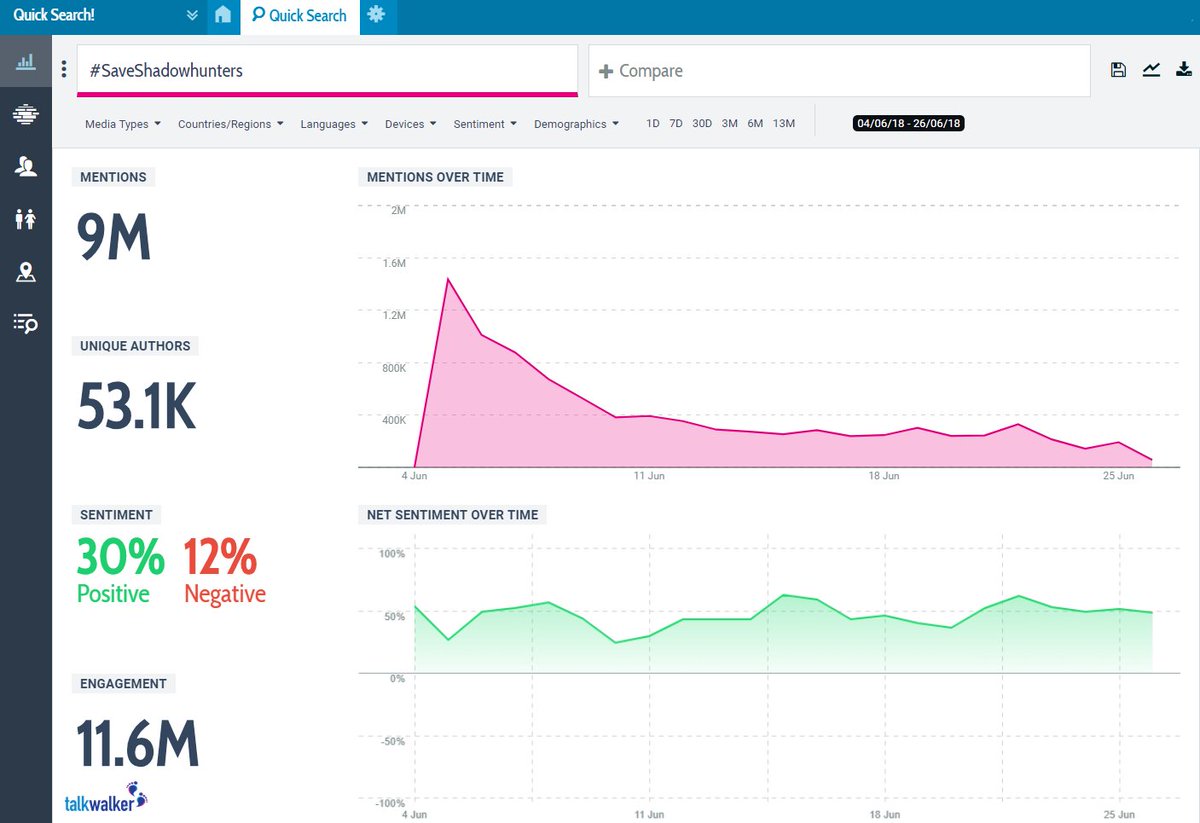Screen dimensions: 1200x823
Task: Click the Quick Search! title text
Action: (54, 16)
